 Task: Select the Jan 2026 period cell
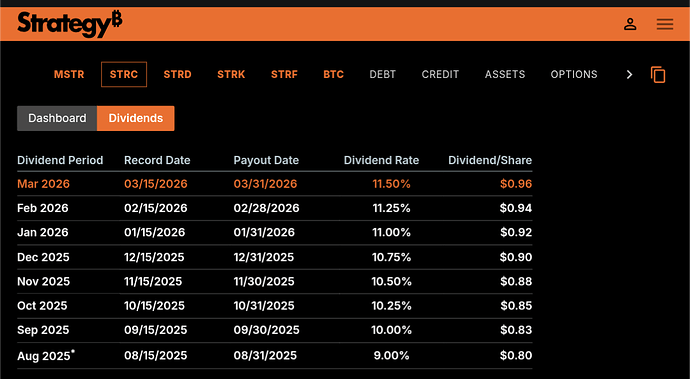click(43, 232)
